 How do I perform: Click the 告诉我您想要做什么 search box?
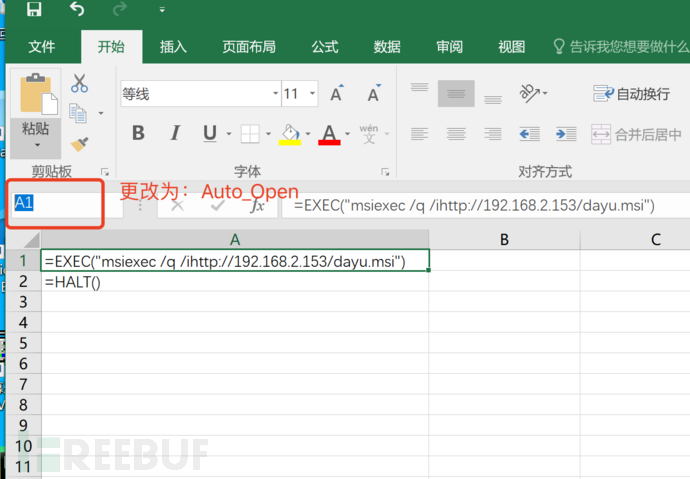pyautogui.click(x=621, y=47)
